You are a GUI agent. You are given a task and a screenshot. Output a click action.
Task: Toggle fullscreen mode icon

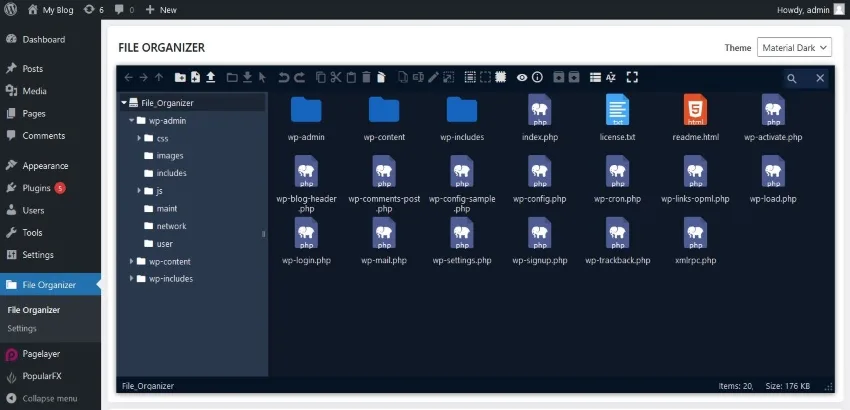632,78
